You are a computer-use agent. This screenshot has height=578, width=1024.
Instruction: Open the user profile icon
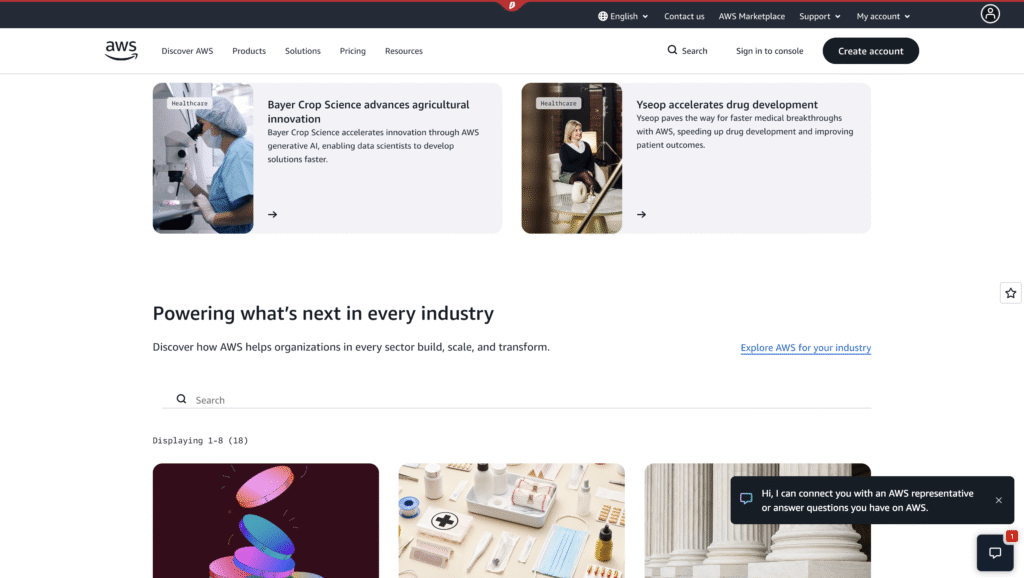pos(990,14)
